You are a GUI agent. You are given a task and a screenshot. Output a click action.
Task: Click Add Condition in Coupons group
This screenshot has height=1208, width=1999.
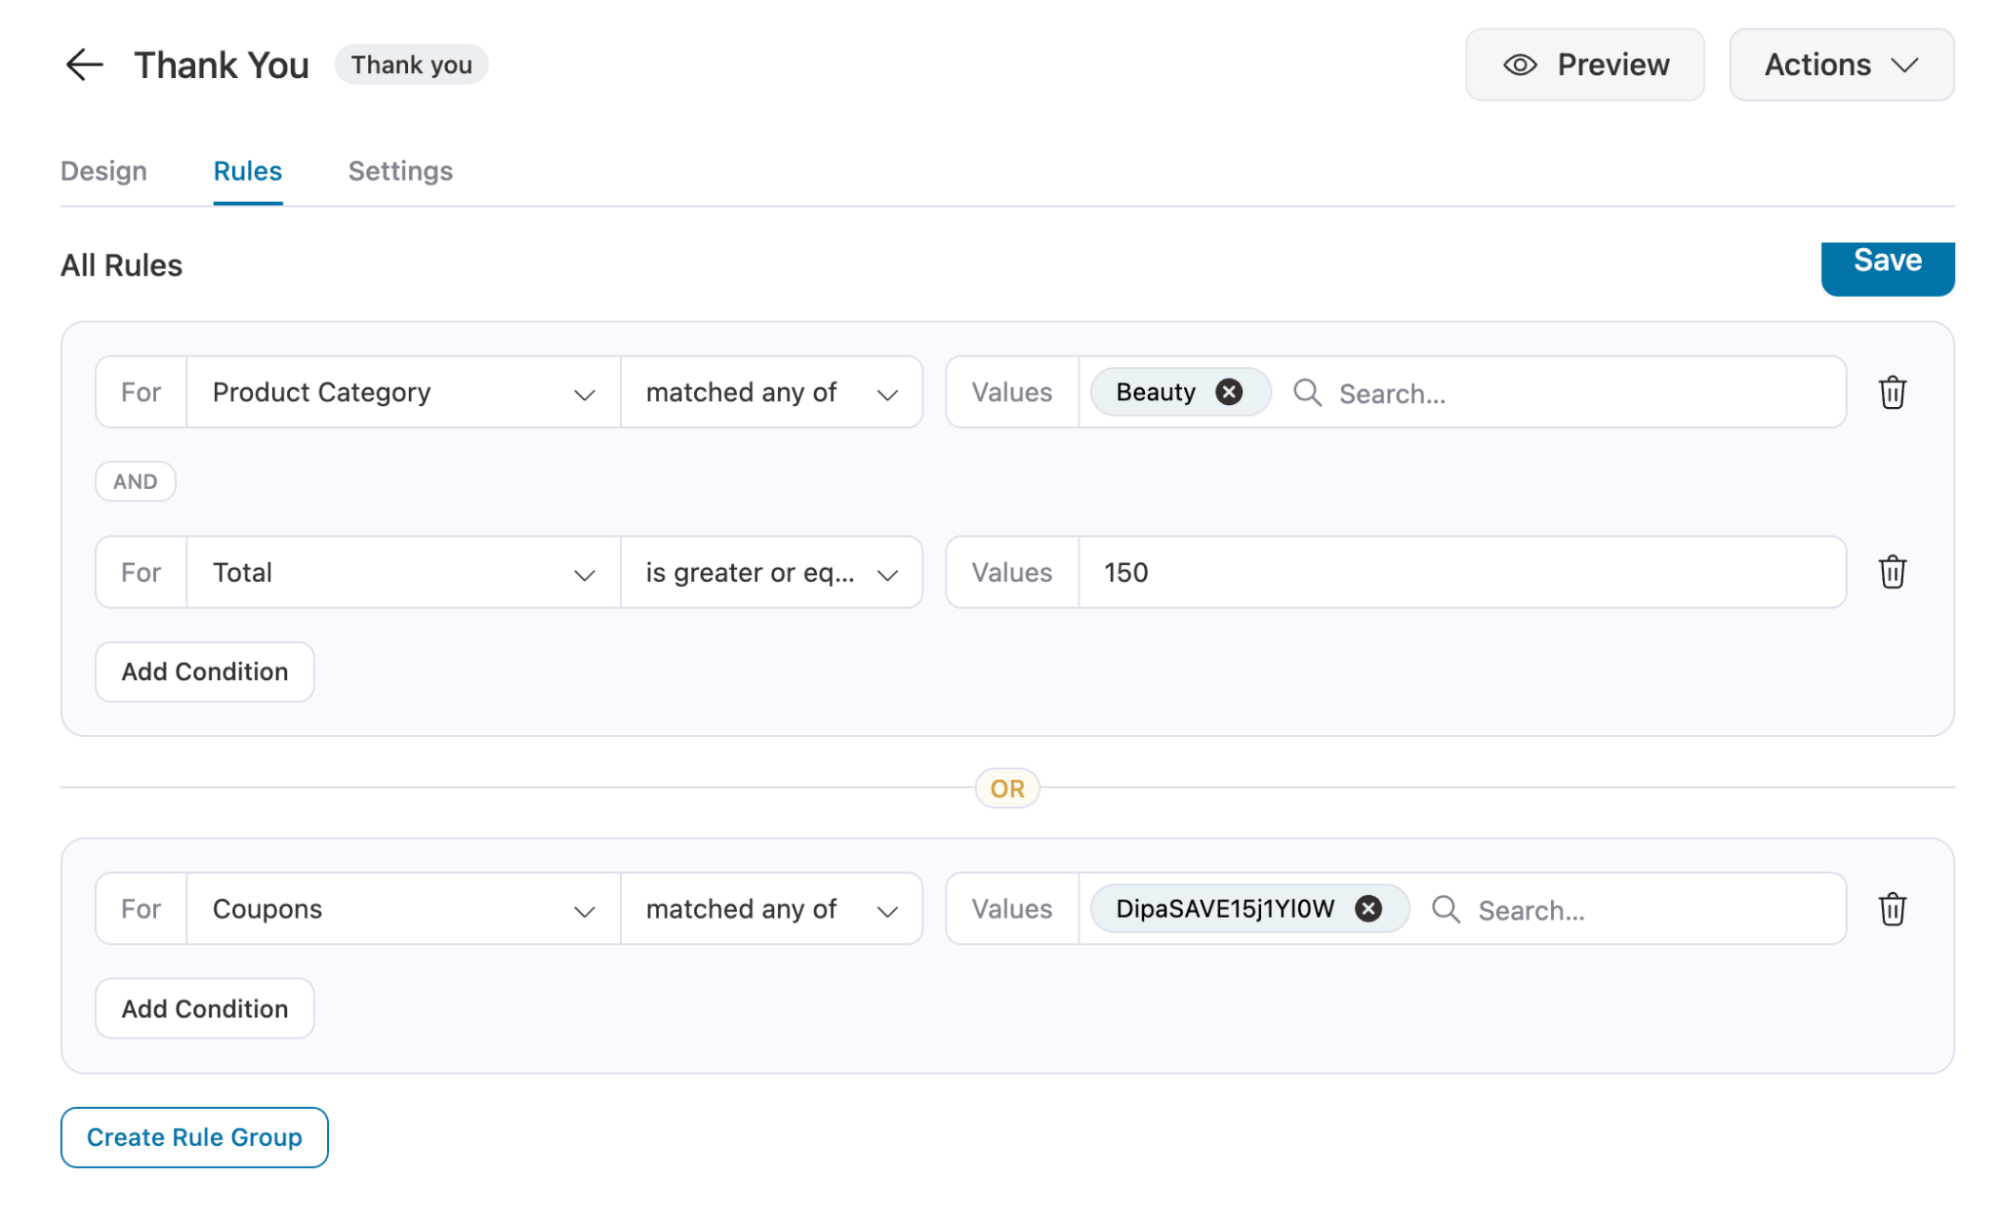pos(204,1008)
